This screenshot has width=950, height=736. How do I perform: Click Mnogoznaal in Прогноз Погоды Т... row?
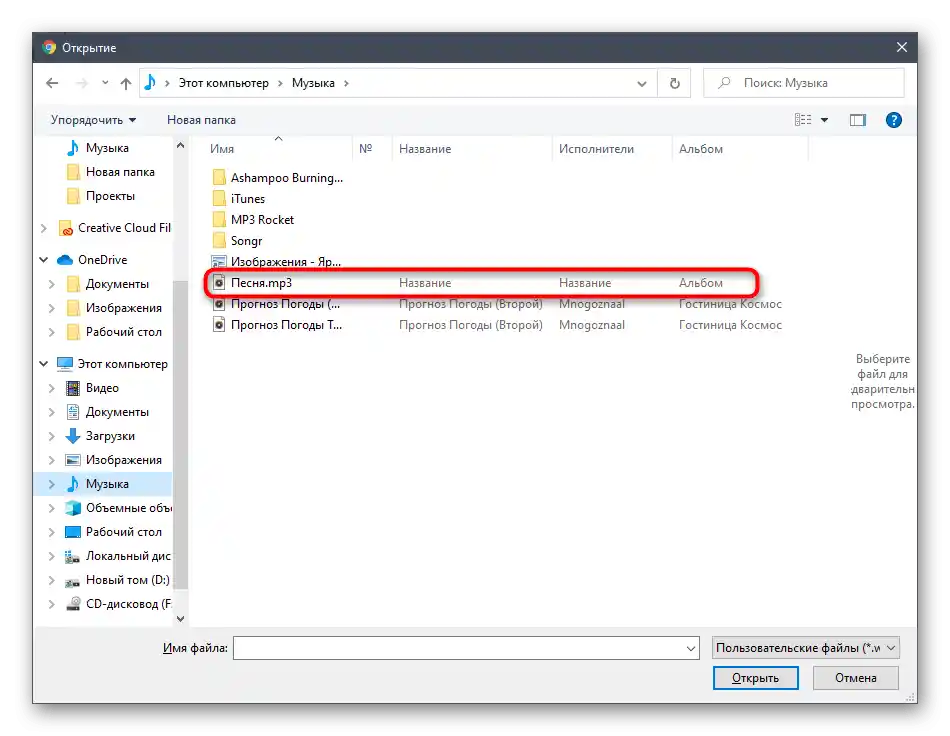(x=591, y=325)
